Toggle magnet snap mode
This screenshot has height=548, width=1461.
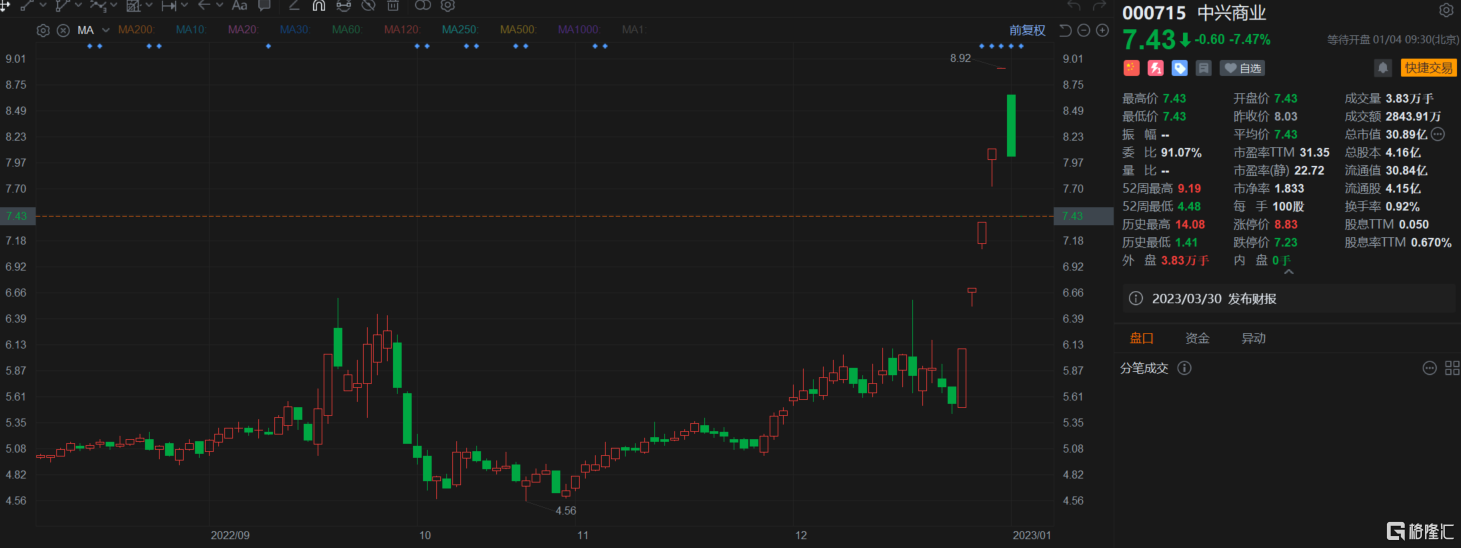click(319, 5)
